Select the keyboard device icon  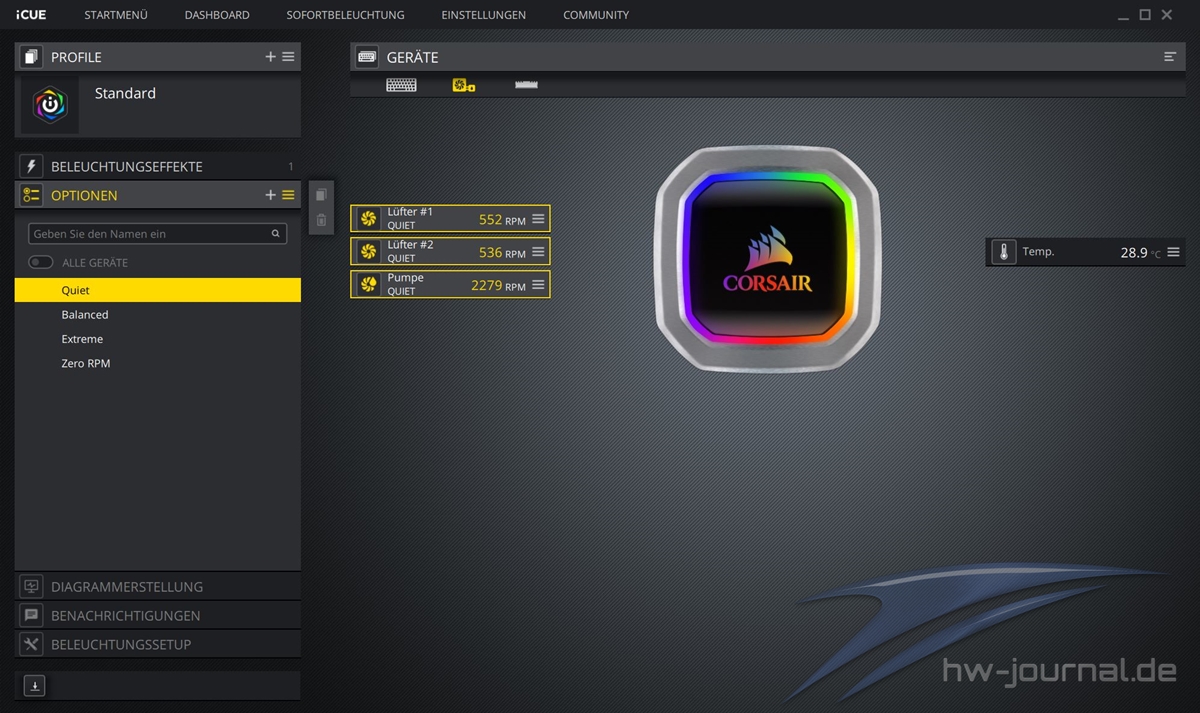pos(401,86)
